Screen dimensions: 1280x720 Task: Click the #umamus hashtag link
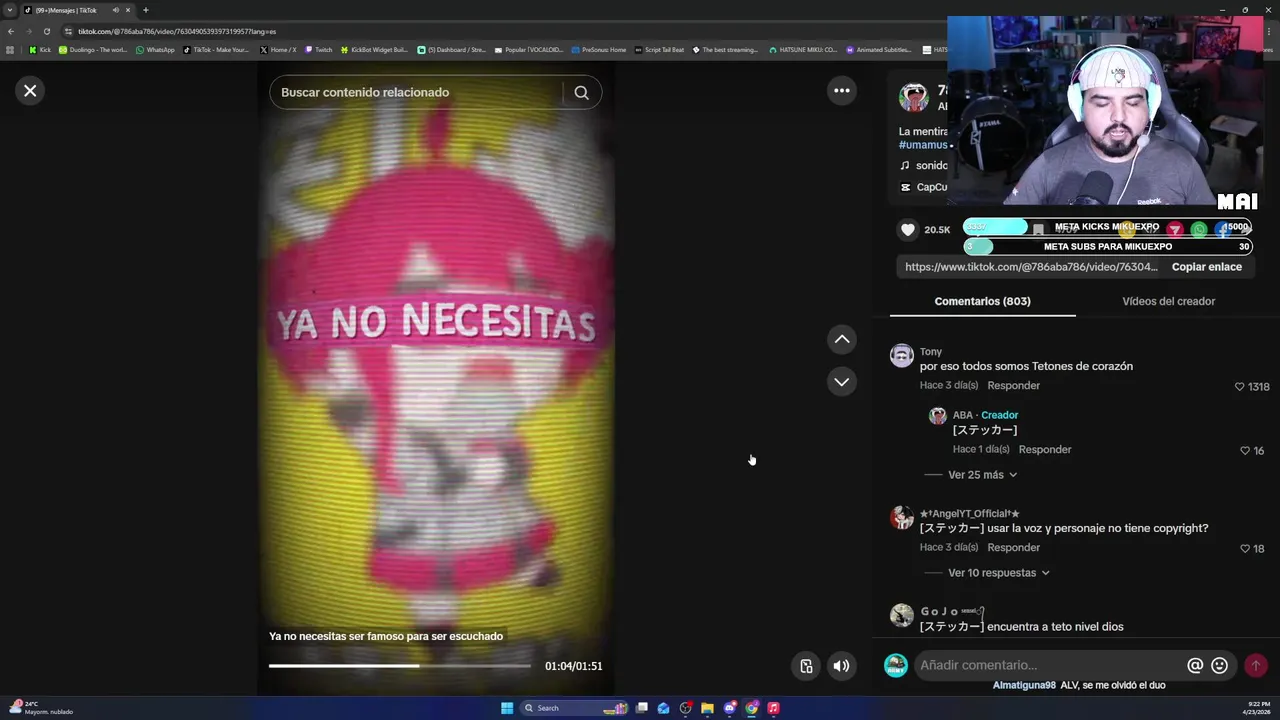click(923, 145)
